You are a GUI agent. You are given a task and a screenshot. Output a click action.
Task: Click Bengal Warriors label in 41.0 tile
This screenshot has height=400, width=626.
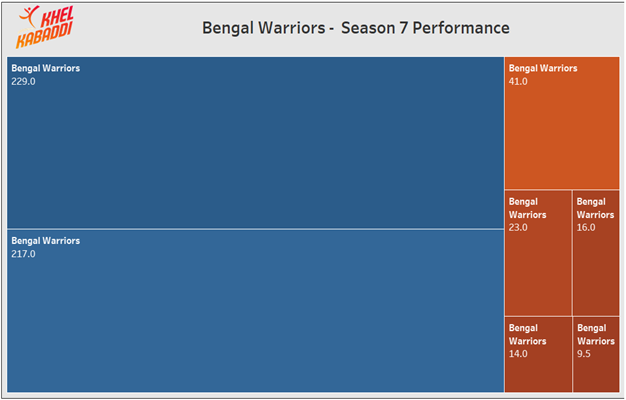(543, 68)
